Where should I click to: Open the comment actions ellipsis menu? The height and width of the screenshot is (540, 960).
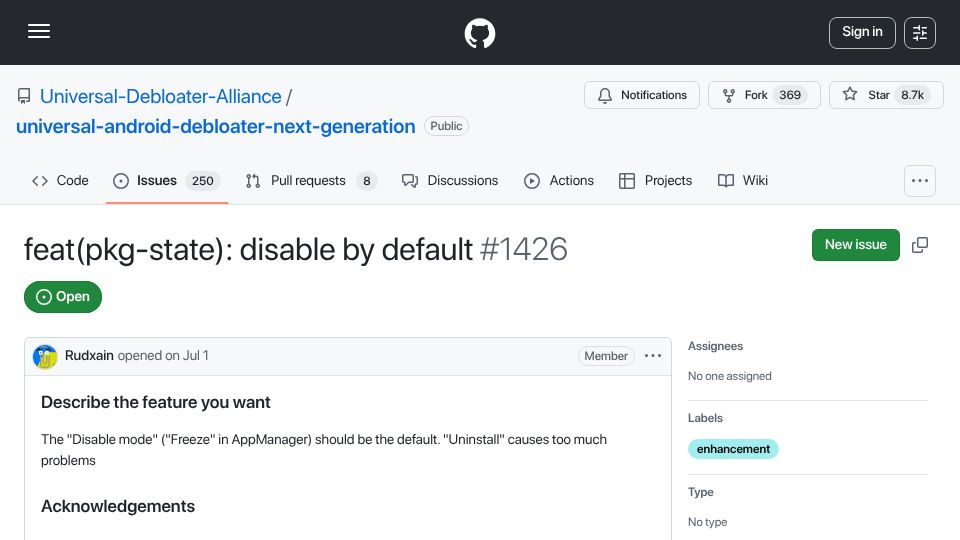[x=653, y=356]
